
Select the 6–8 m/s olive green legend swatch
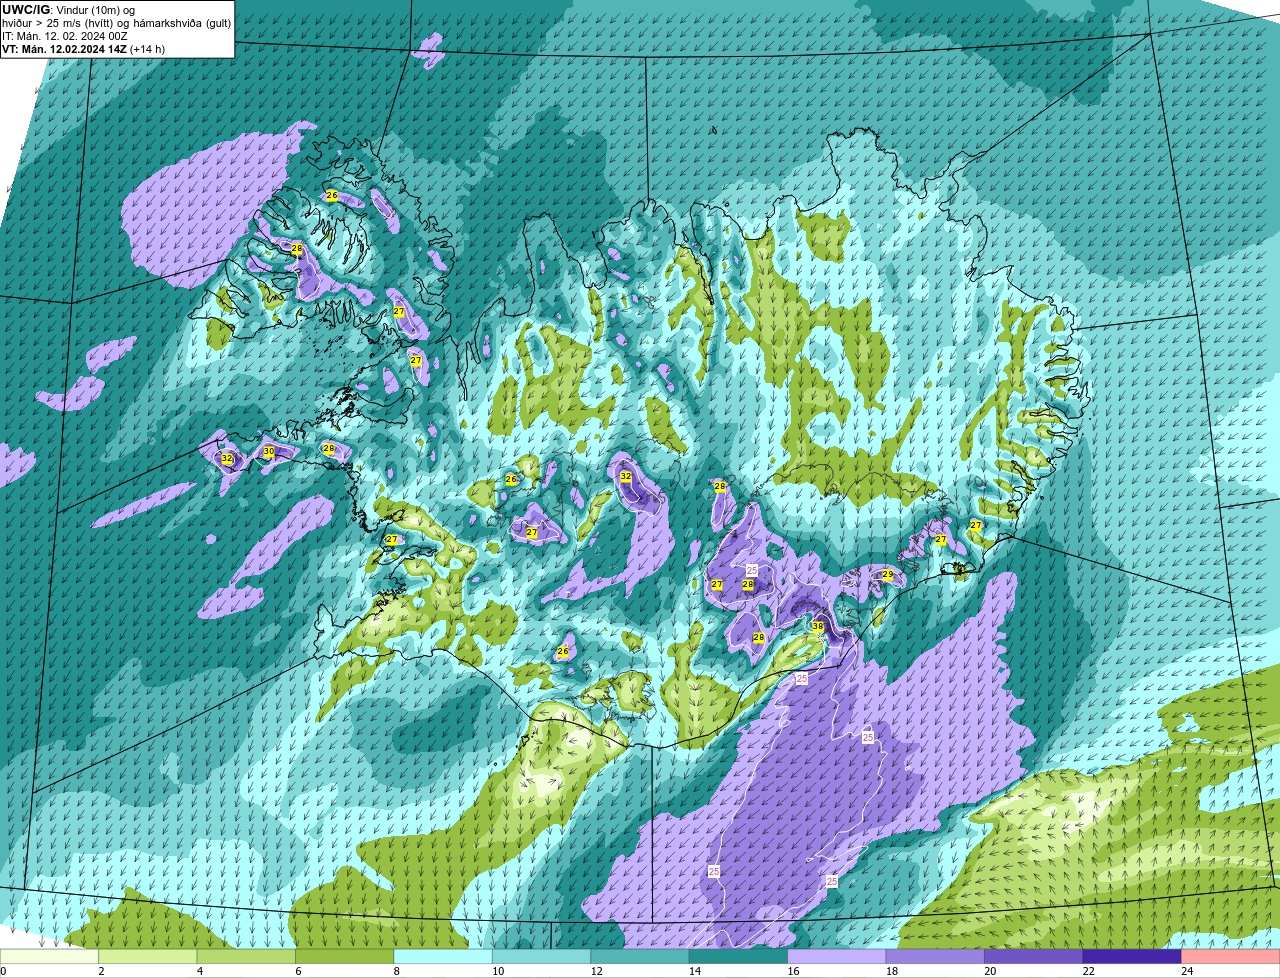[x=345, y=956]
